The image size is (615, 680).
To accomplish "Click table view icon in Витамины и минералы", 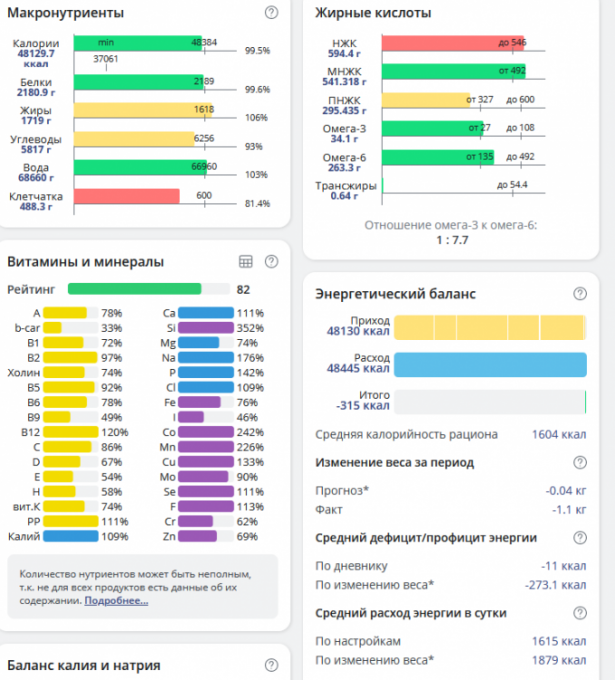I will (246, 262).
